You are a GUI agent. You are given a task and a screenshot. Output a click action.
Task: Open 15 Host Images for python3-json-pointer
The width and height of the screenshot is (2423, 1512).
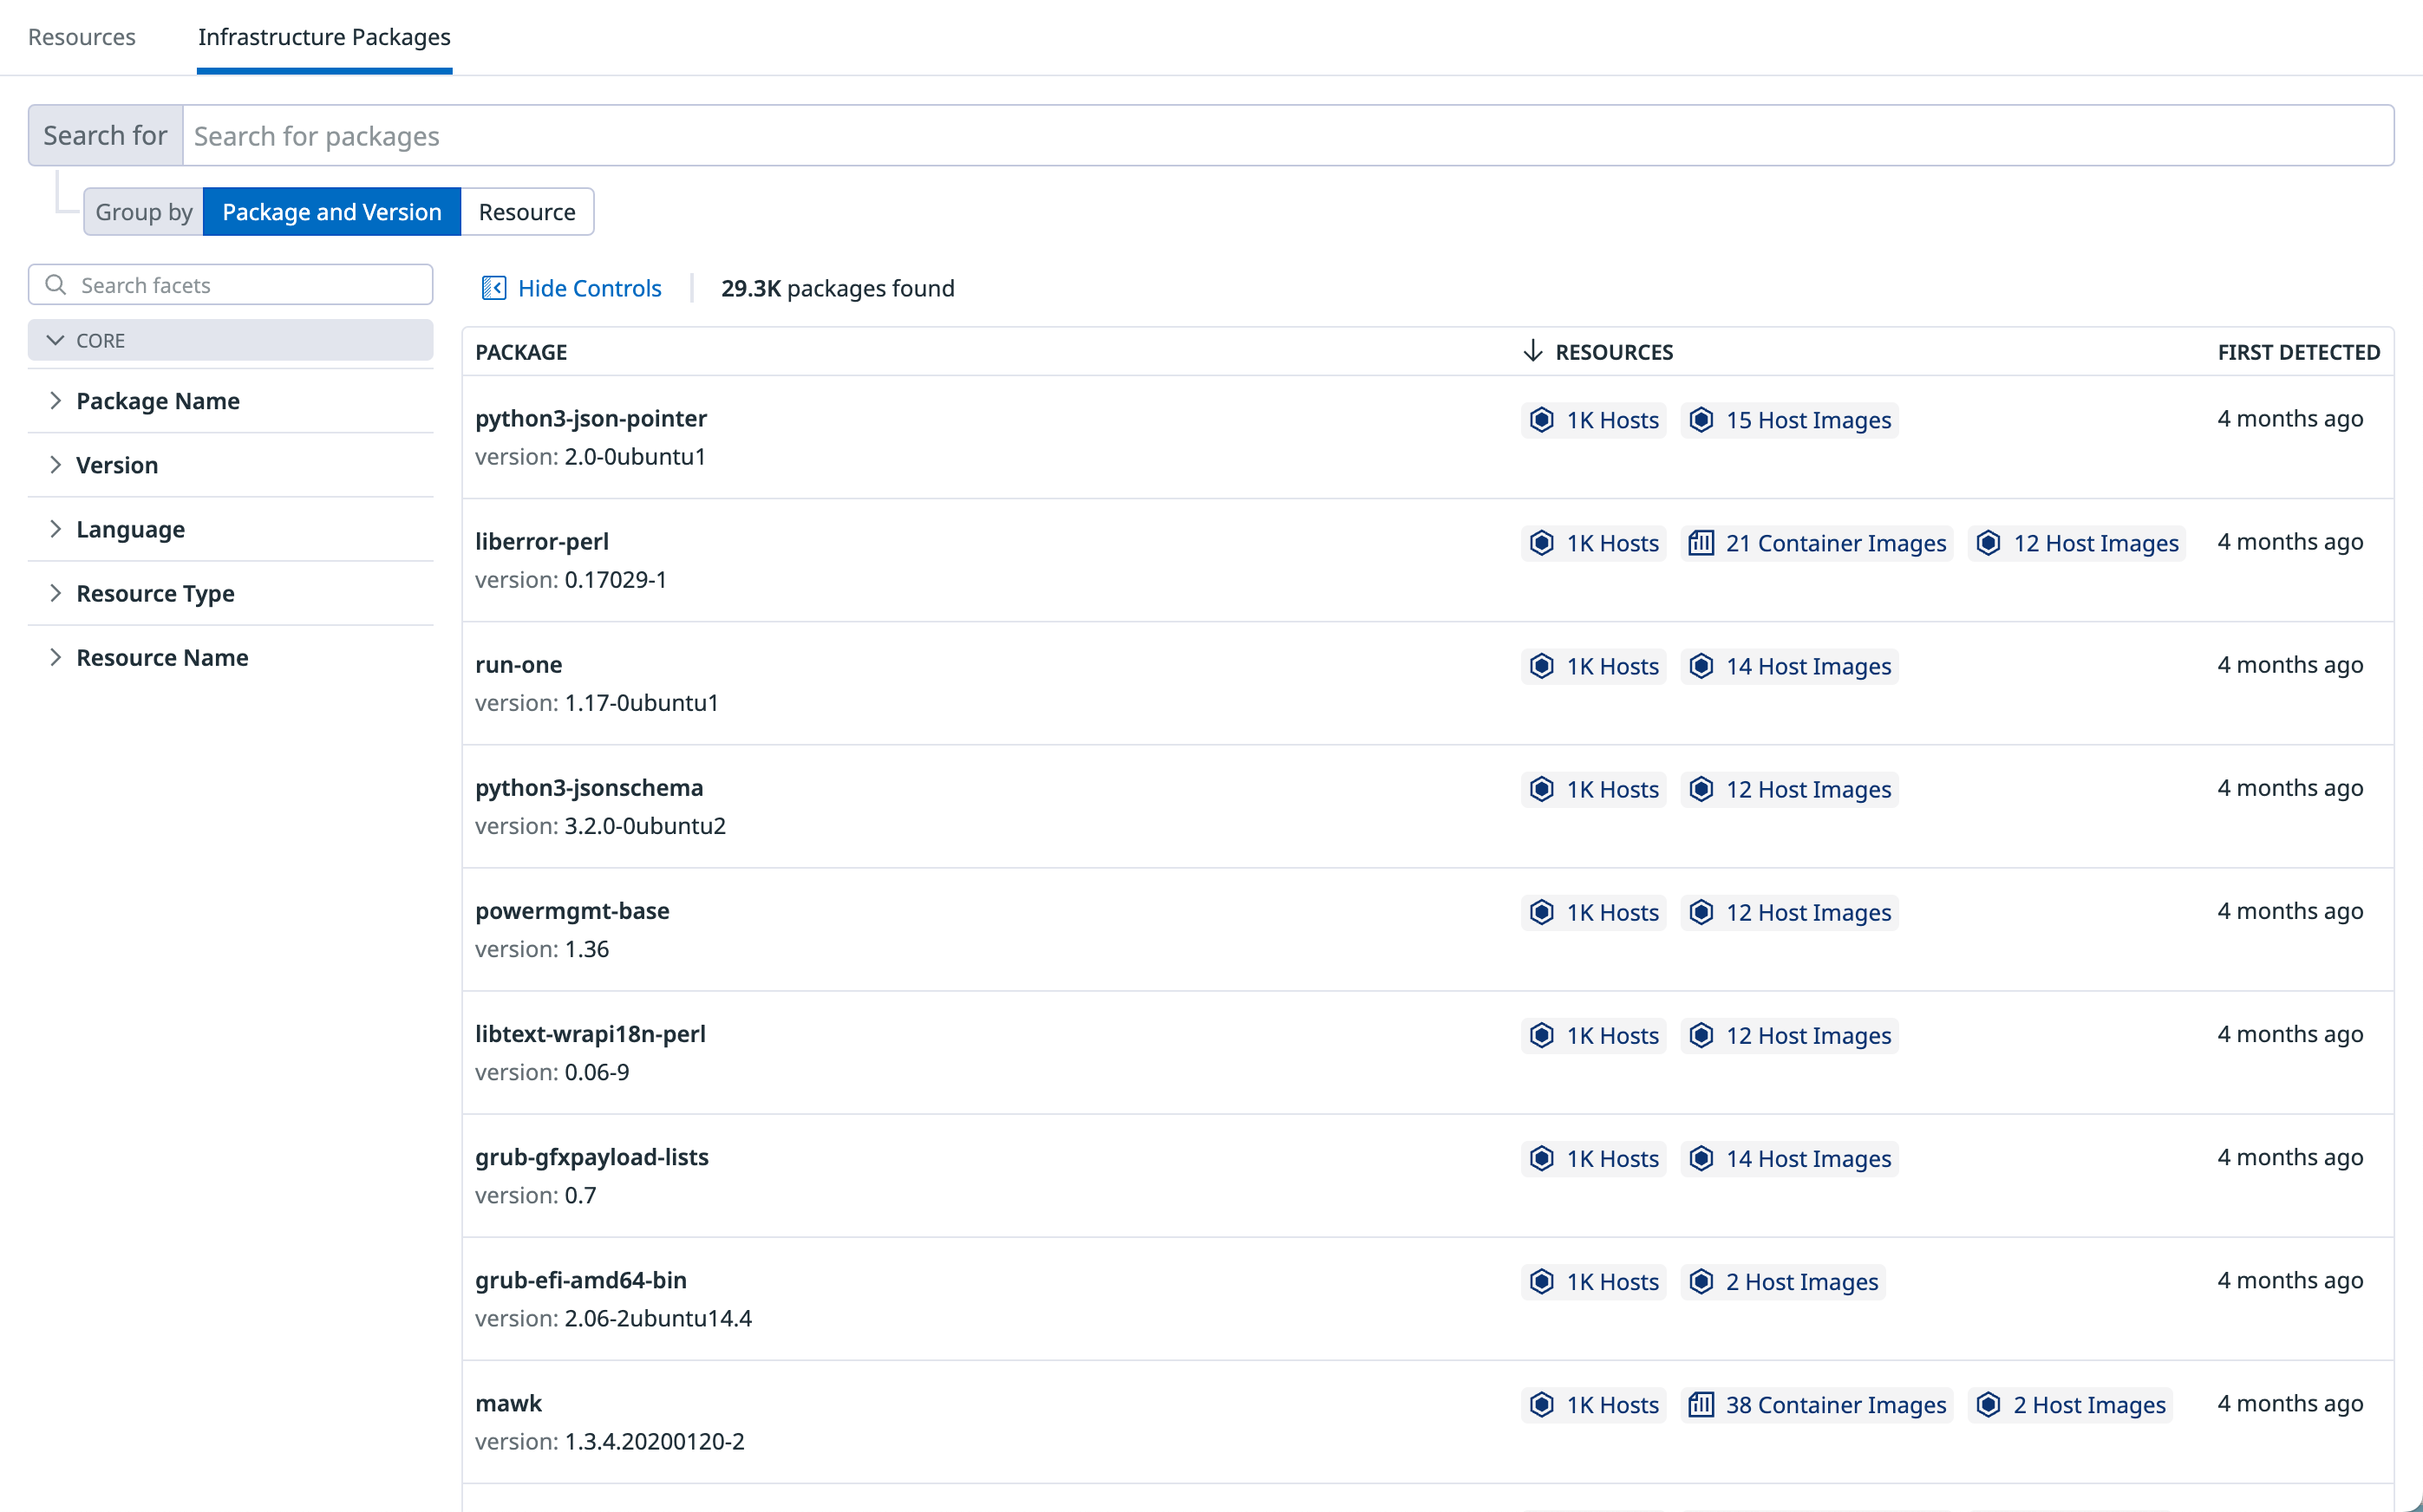(x=1790, y=420)
